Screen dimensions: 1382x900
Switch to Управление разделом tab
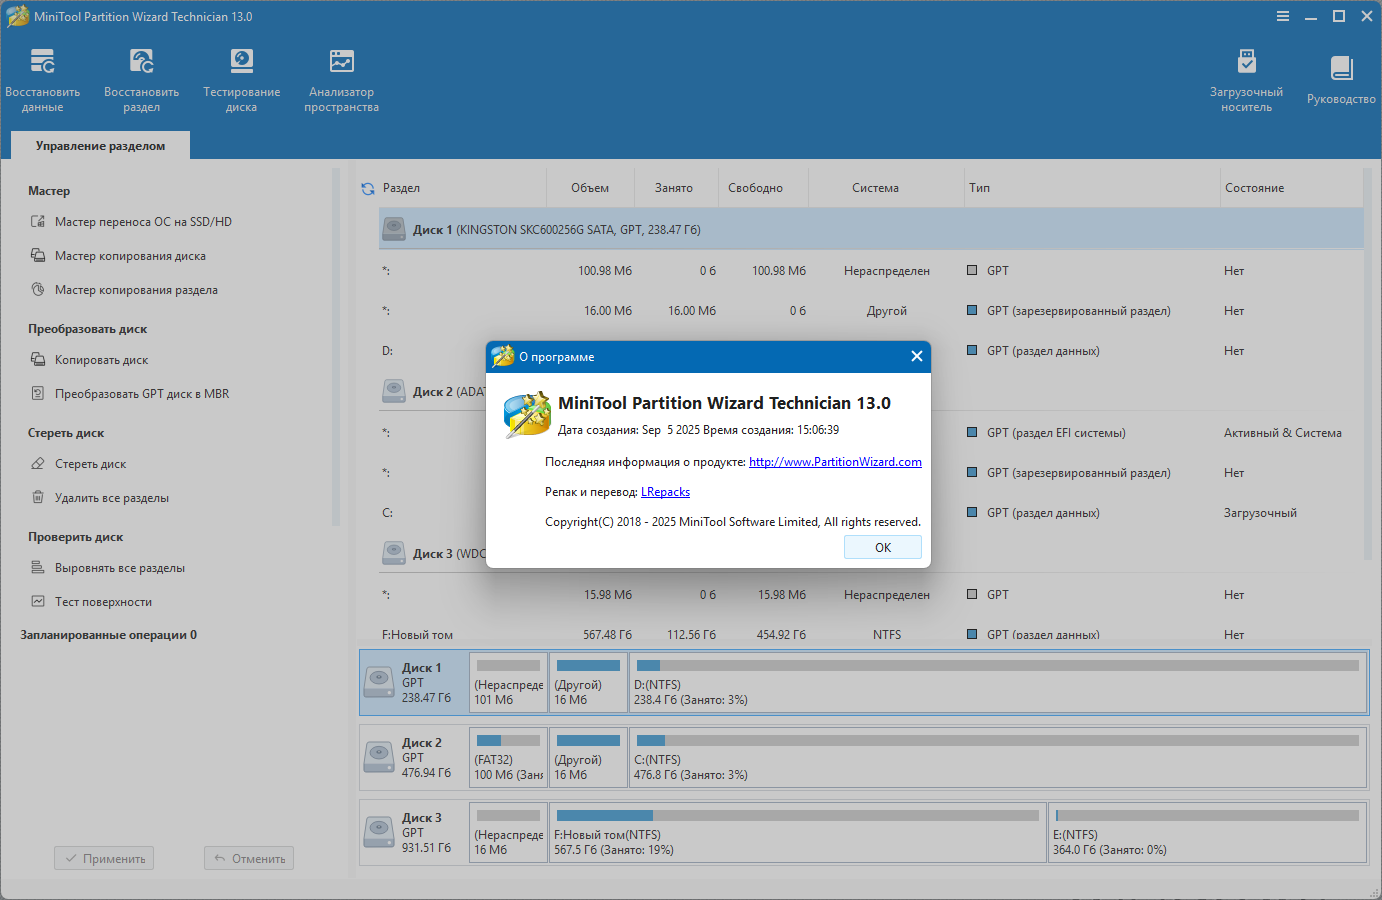(x=100, y=146)
